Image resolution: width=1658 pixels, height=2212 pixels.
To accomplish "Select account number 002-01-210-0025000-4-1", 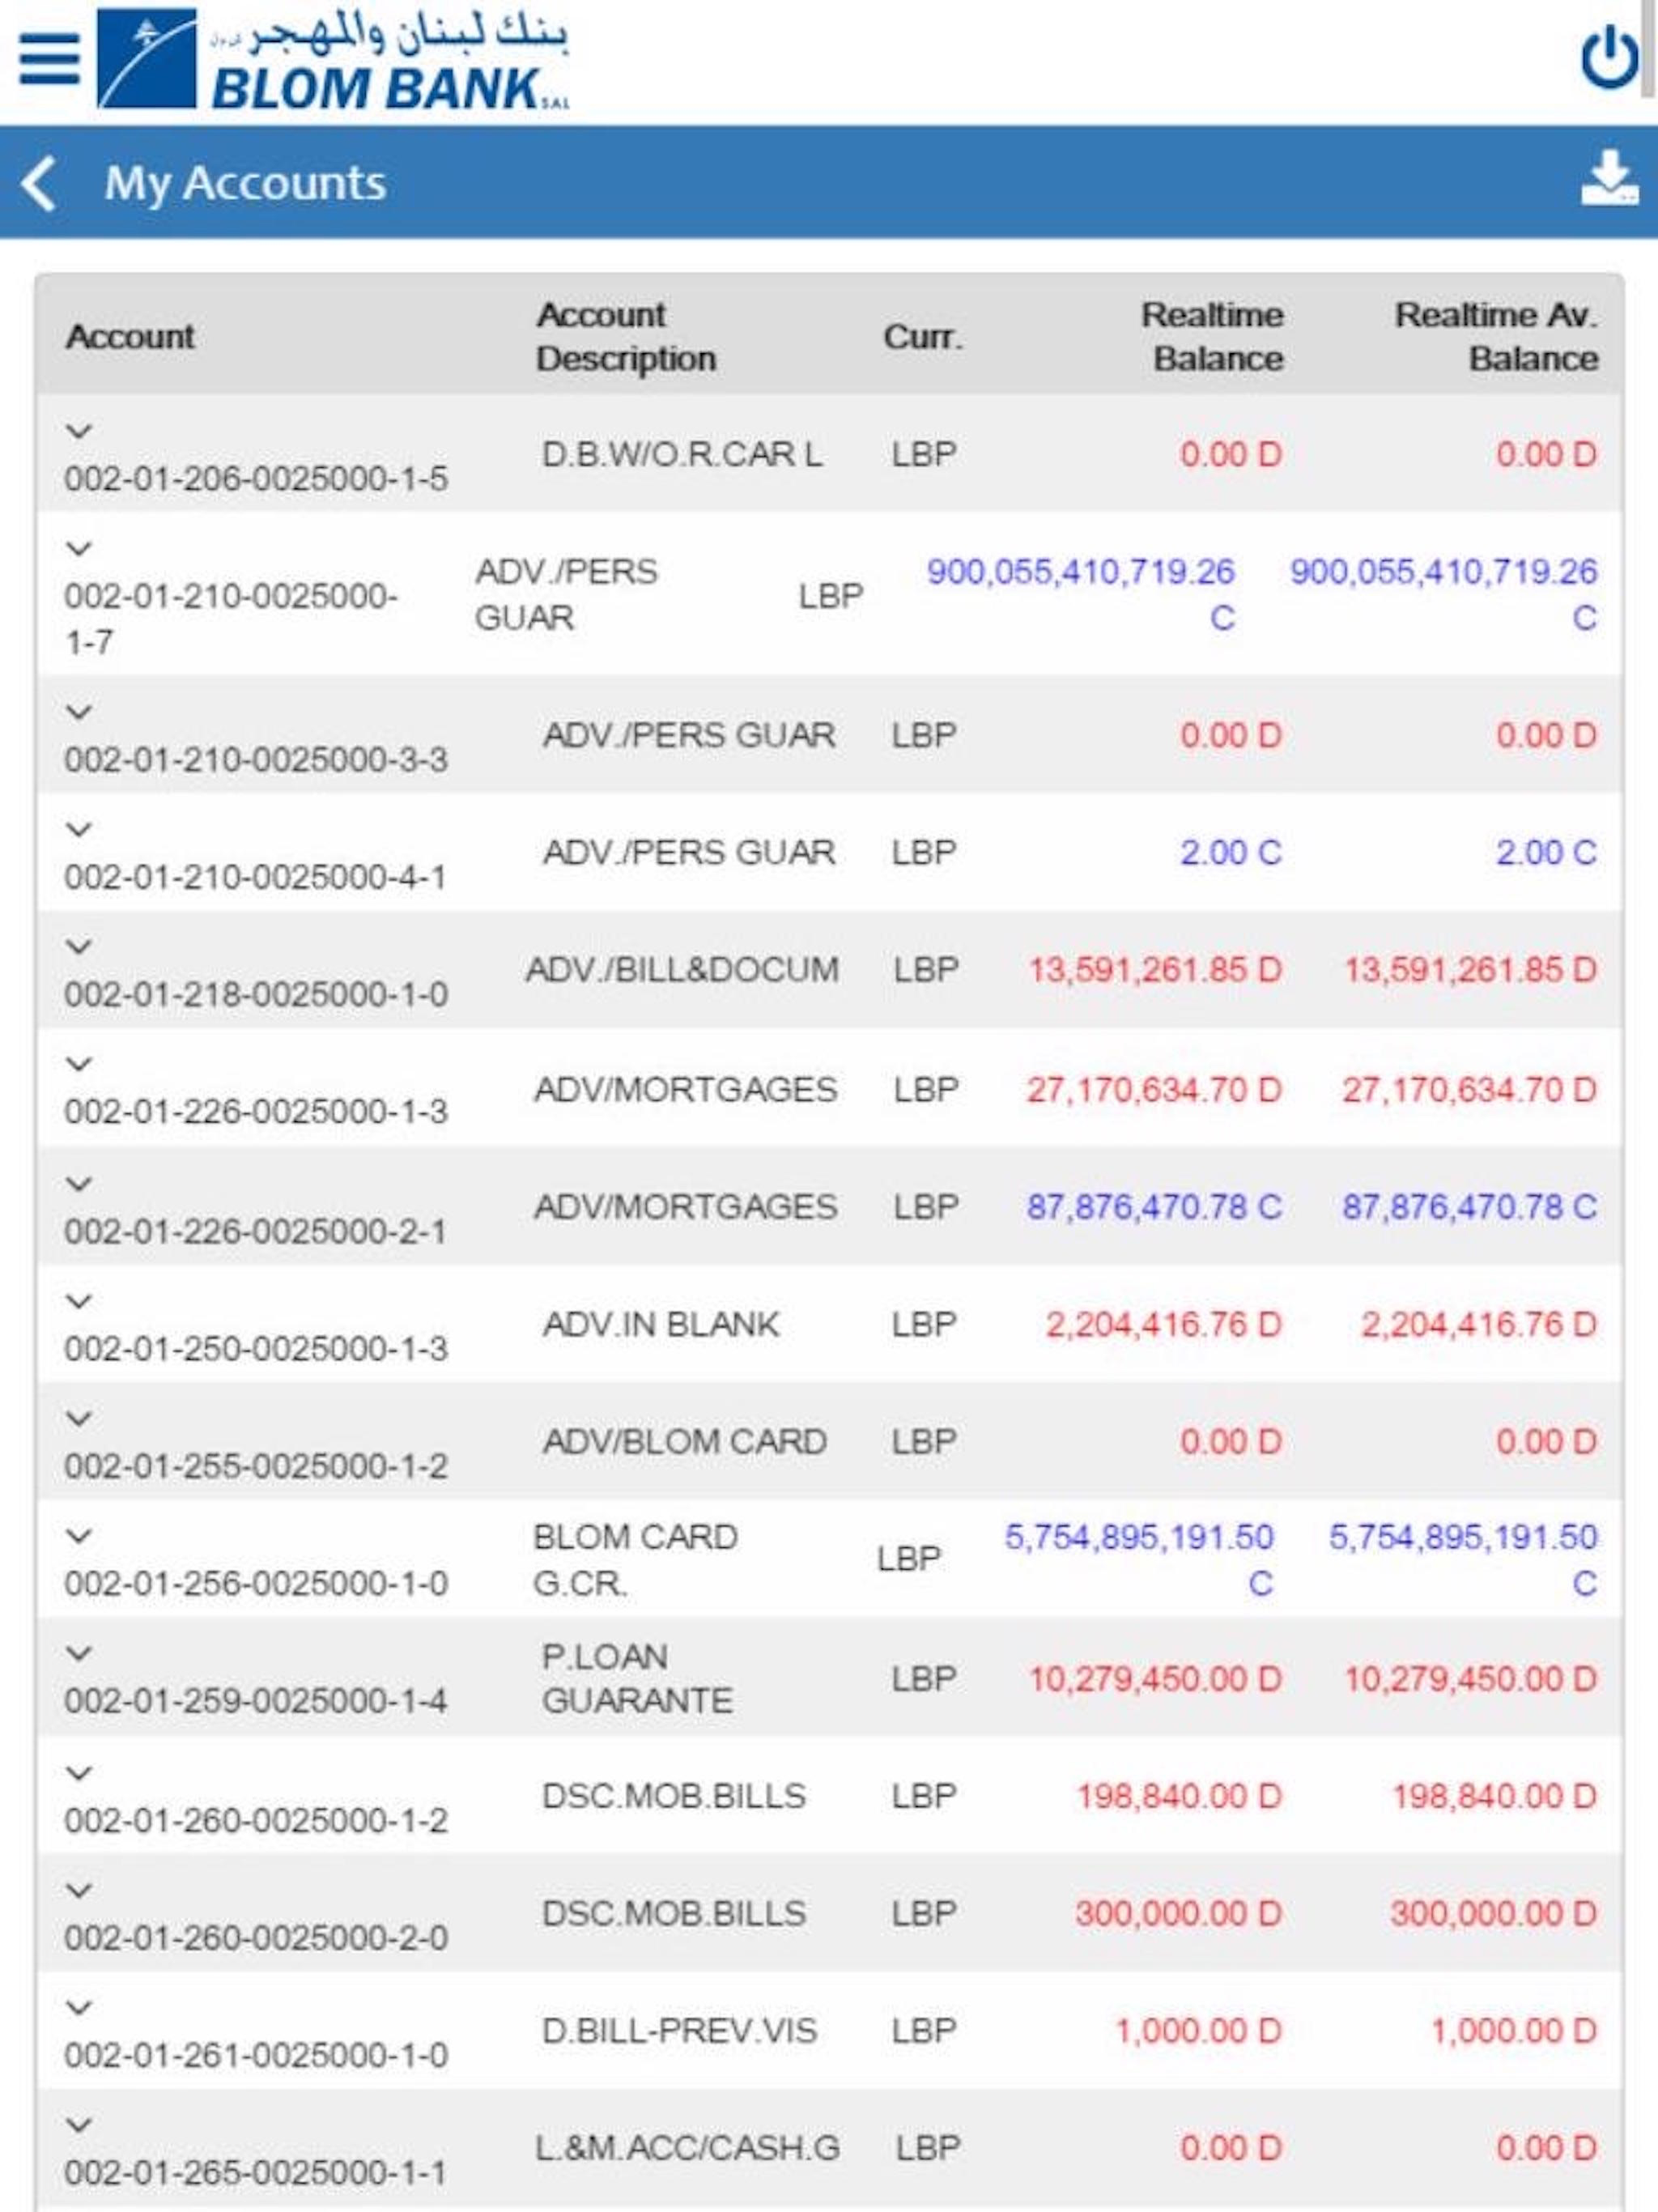I will point(255,877).
